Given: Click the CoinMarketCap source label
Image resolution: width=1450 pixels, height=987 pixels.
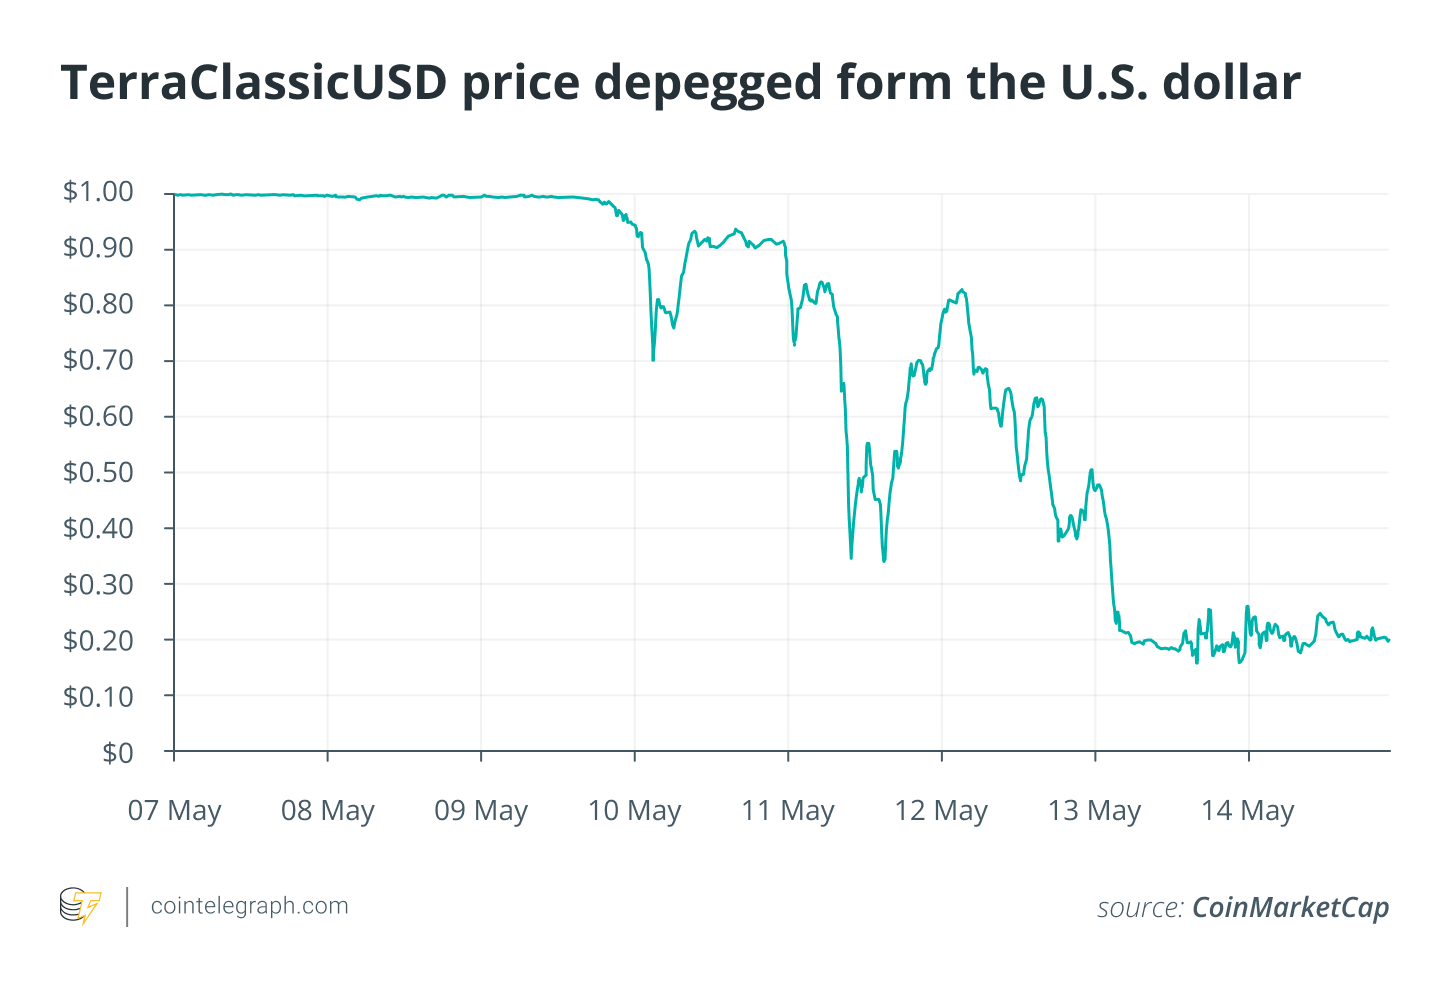Looking at the screenshot, I should 1290,907.
